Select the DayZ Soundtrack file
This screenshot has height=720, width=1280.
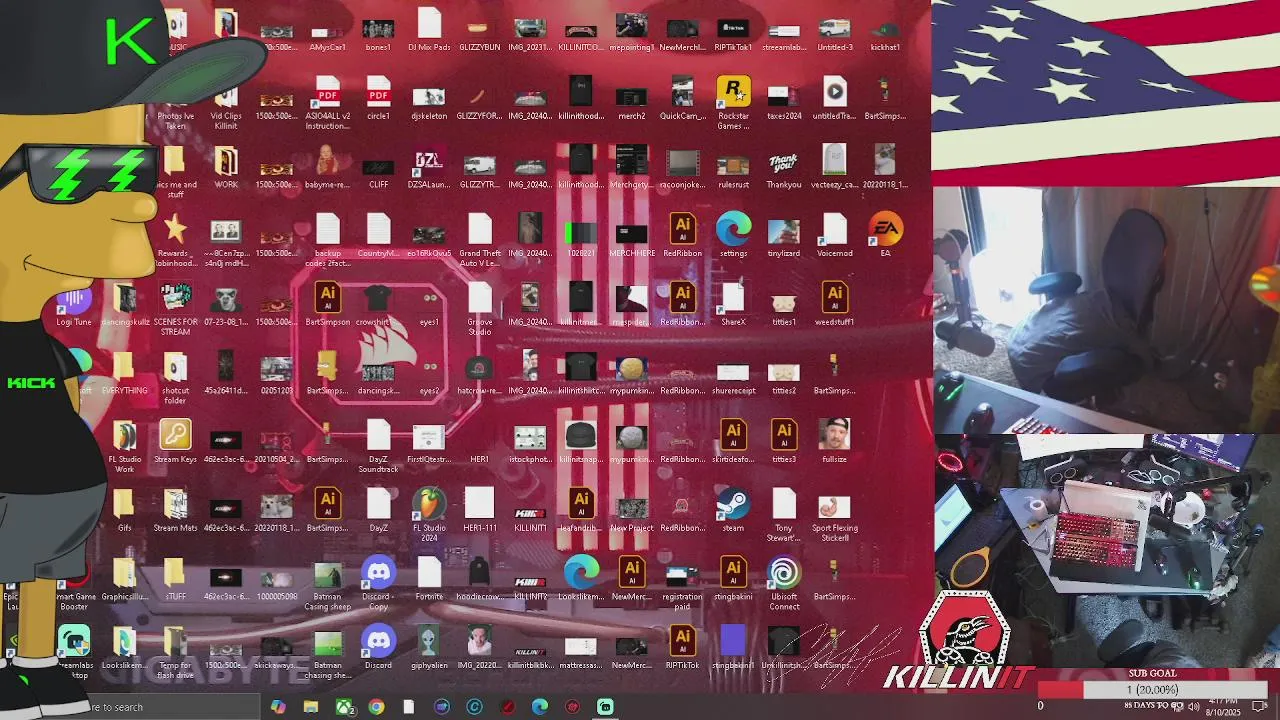(378, 436)
